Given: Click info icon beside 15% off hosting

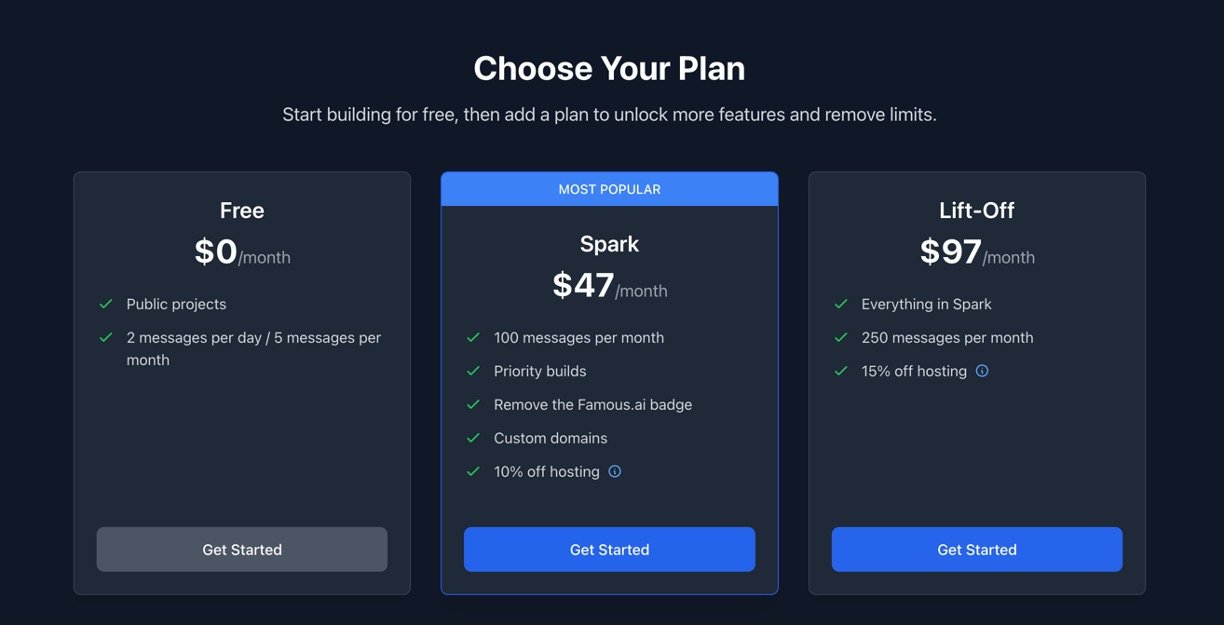Looking at the screenshot, I should [982, 371].
